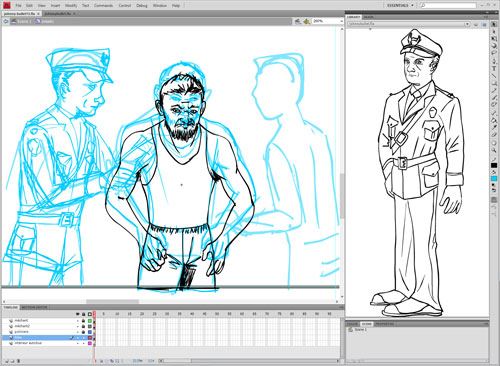Click the lock all layers header icon
500x366 pixels.
[83, 314]
